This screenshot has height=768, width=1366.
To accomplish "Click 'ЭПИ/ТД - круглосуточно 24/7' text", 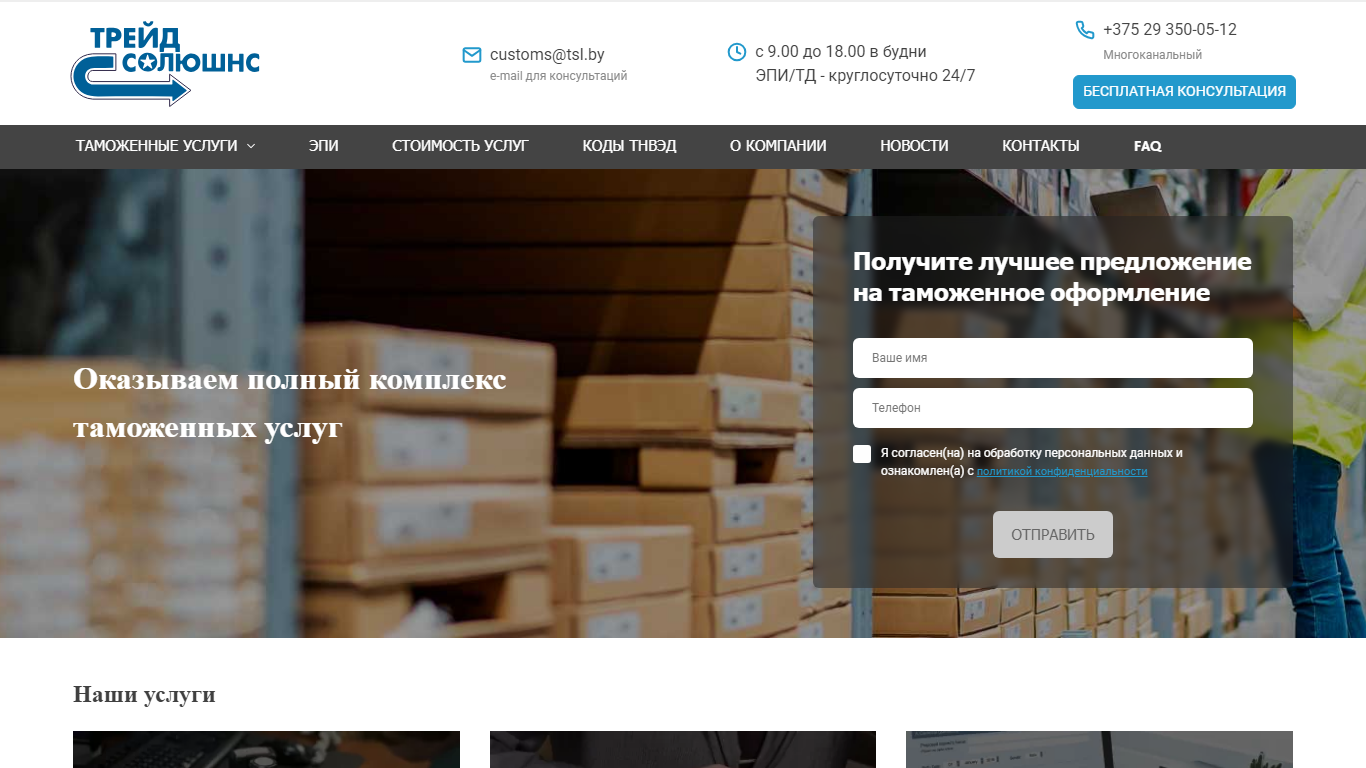I will [865, 75].
